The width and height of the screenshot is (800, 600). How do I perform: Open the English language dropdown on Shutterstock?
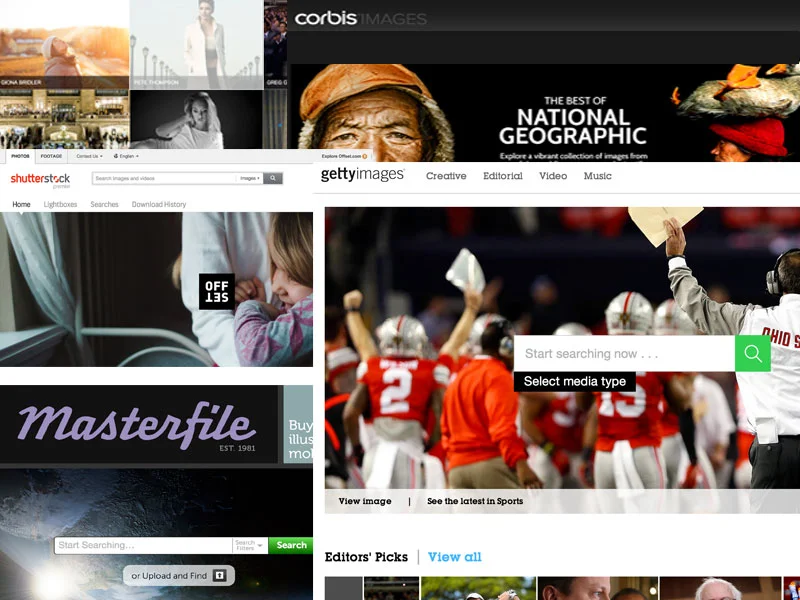tap(126, 156)
